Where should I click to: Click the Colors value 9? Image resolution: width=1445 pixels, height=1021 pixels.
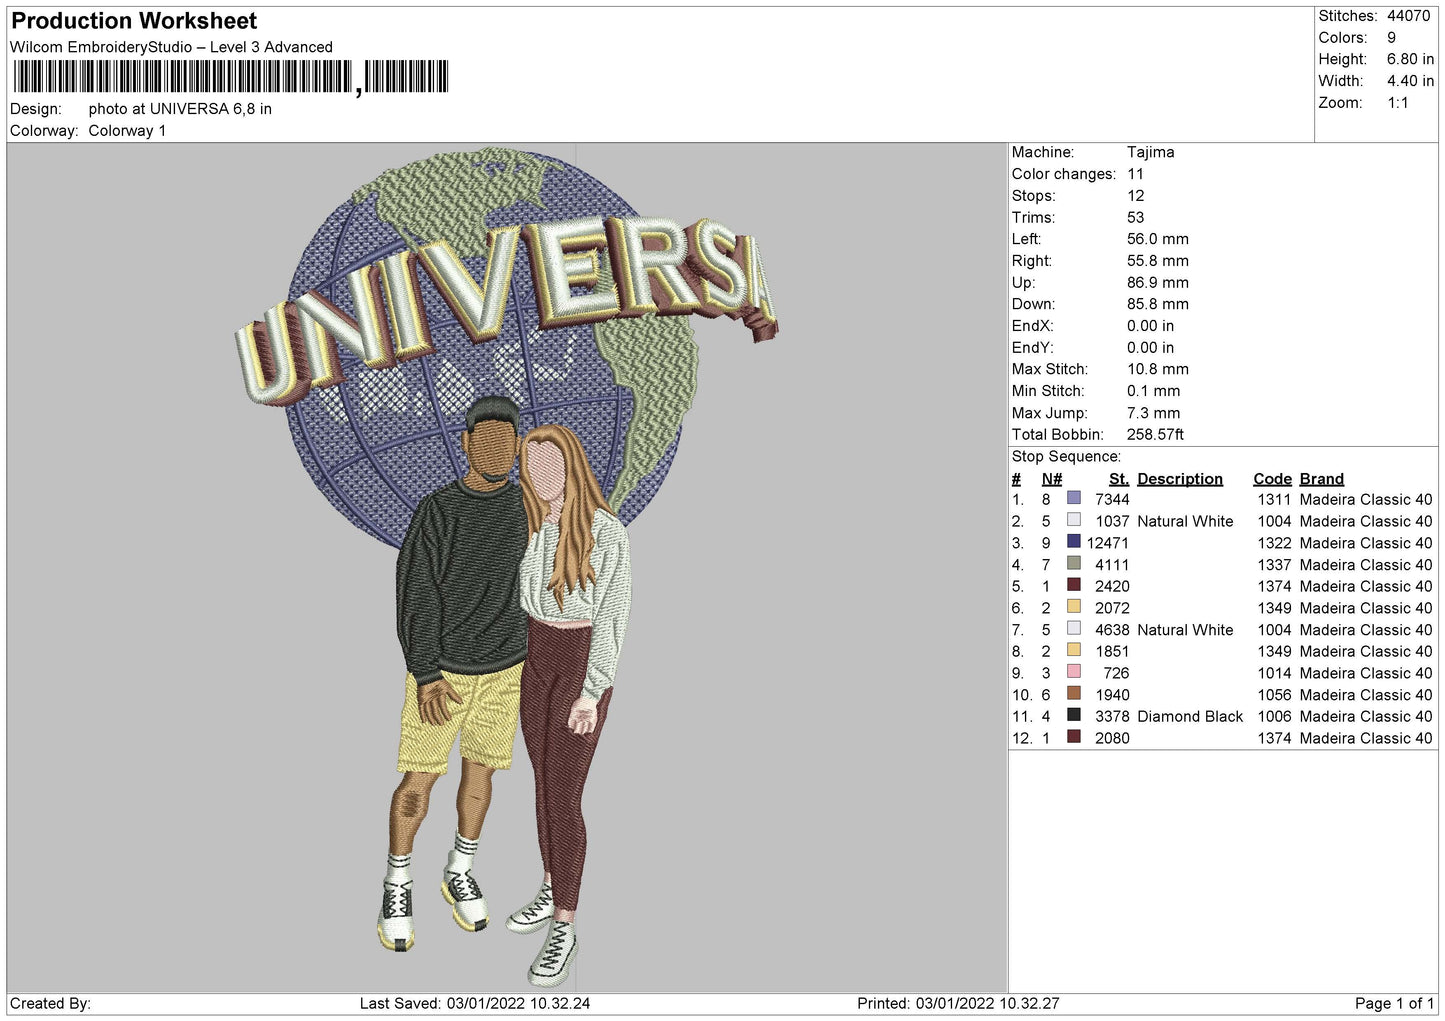pos(1391,38)
